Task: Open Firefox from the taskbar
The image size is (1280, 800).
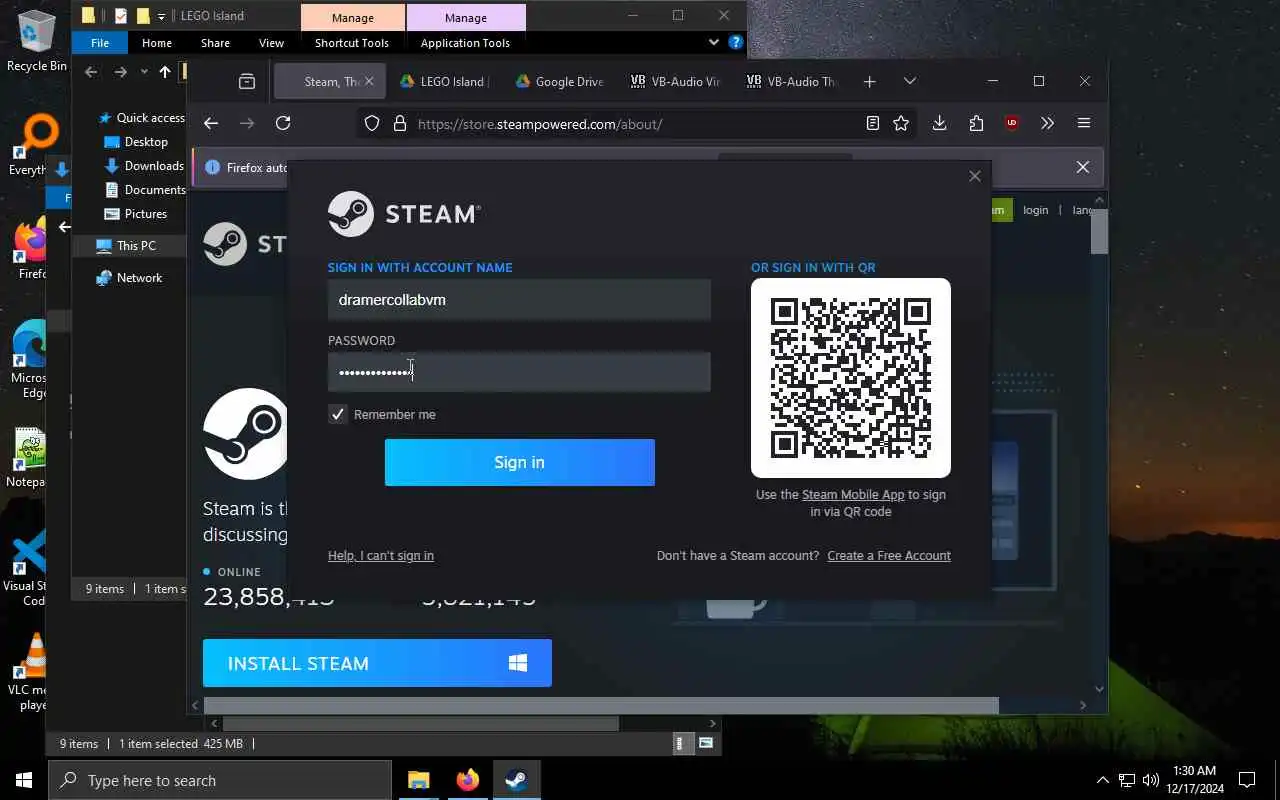Action: tap(467, 780)
